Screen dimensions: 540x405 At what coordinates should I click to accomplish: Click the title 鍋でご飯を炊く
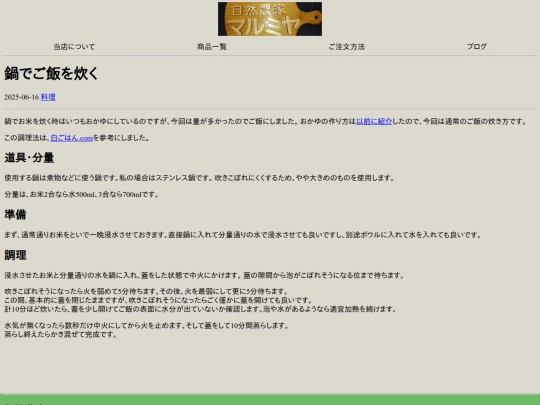coord(51,73)
